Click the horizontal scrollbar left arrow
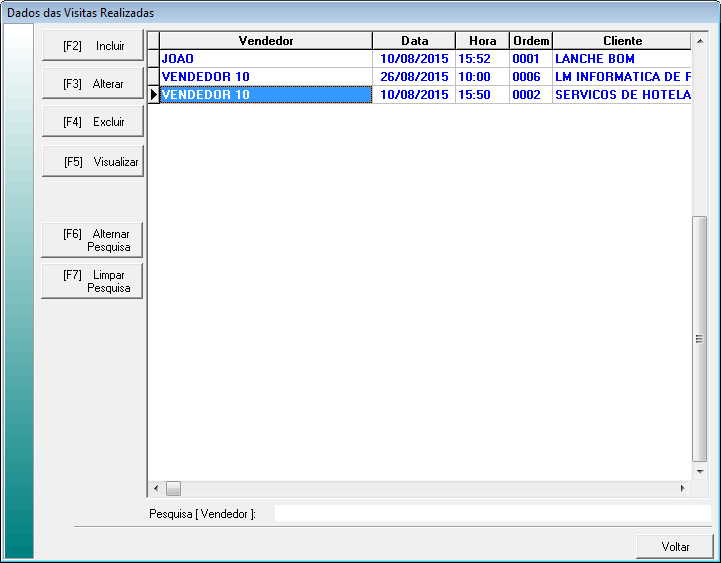The width and height of the screenshot is (721, 563). pyautogui.click(x=156, y=488)
